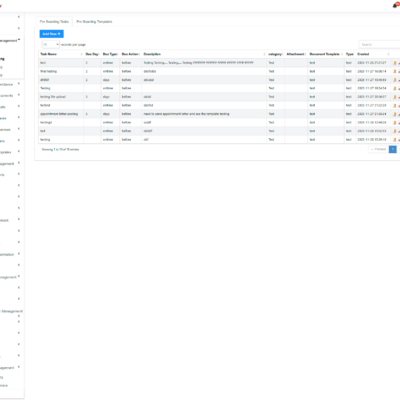Click edit icon for 'appointment letter posting' row
Viewport: 400px width, 400px height.
point(395,114)
